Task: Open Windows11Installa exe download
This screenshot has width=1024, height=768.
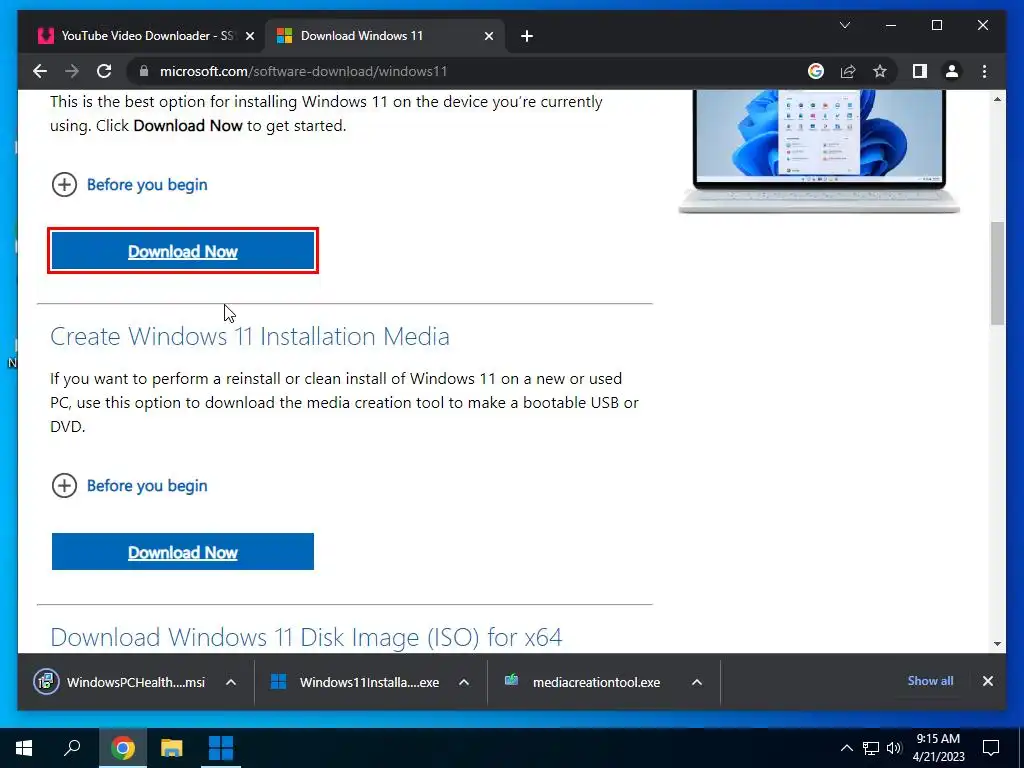Action: [355, 682]
